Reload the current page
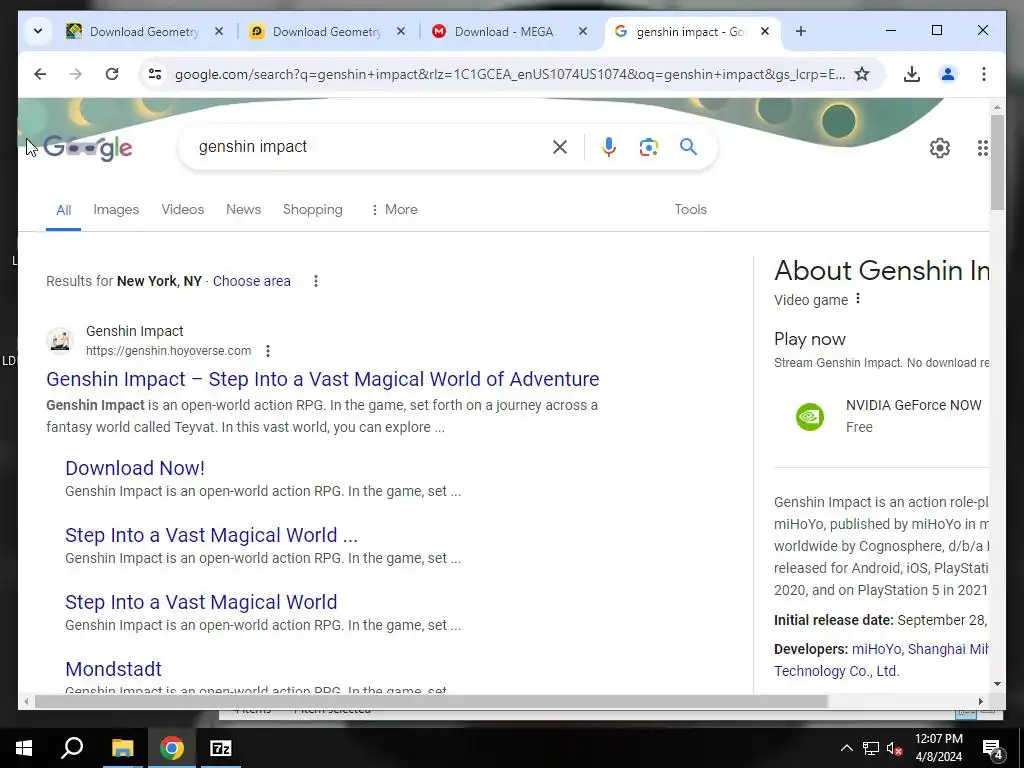Image resolution: width=1024 pixels, height=768 pixels. pyautogui.click(x=112, y=74)
